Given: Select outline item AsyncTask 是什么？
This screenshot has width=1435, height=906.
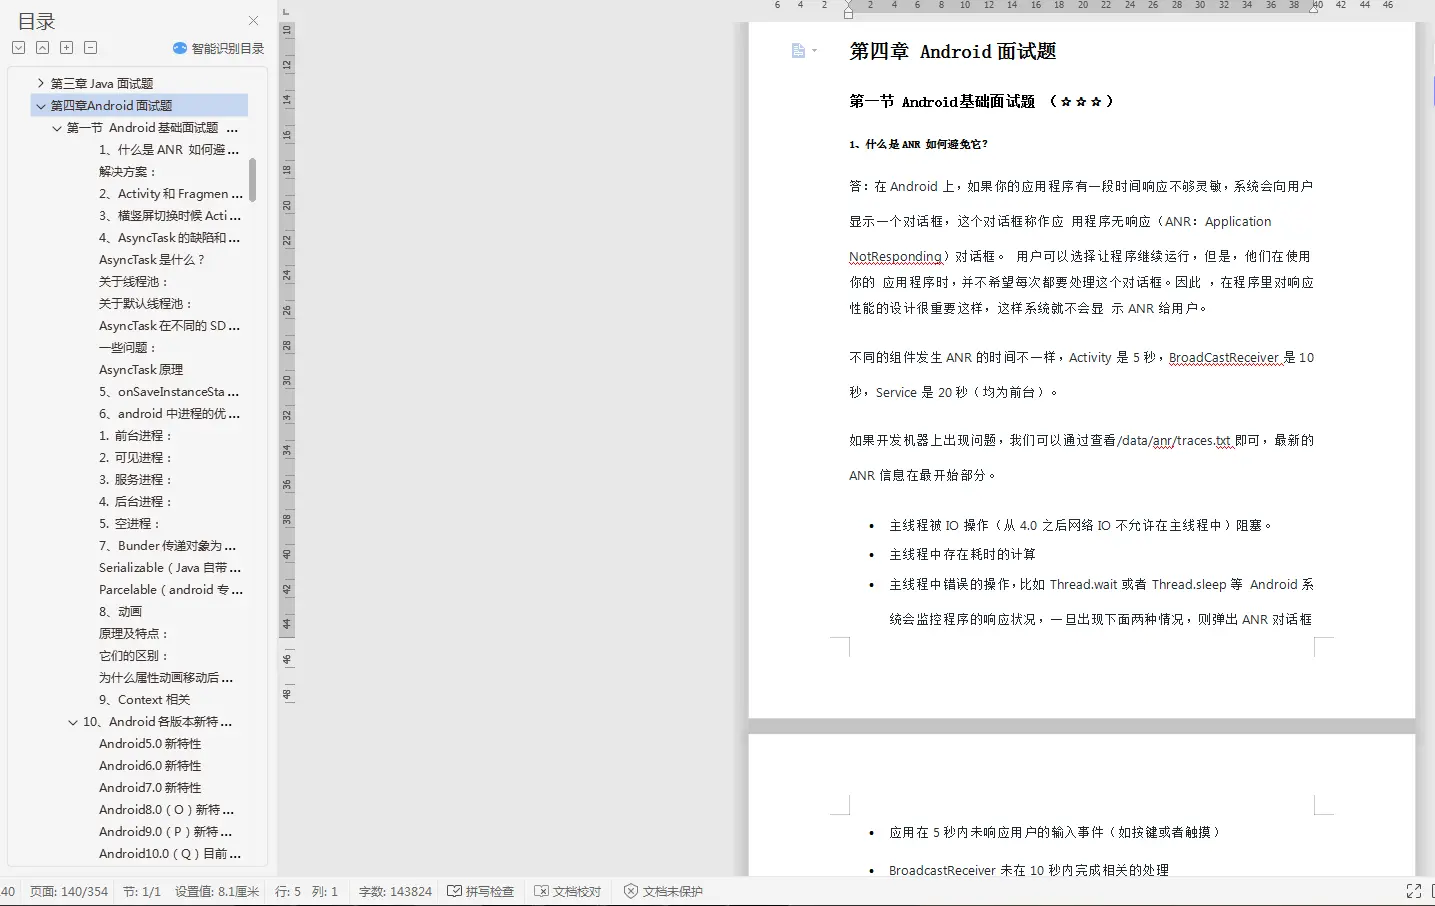Looking at the screenshot, I should [x=152, y=260].
